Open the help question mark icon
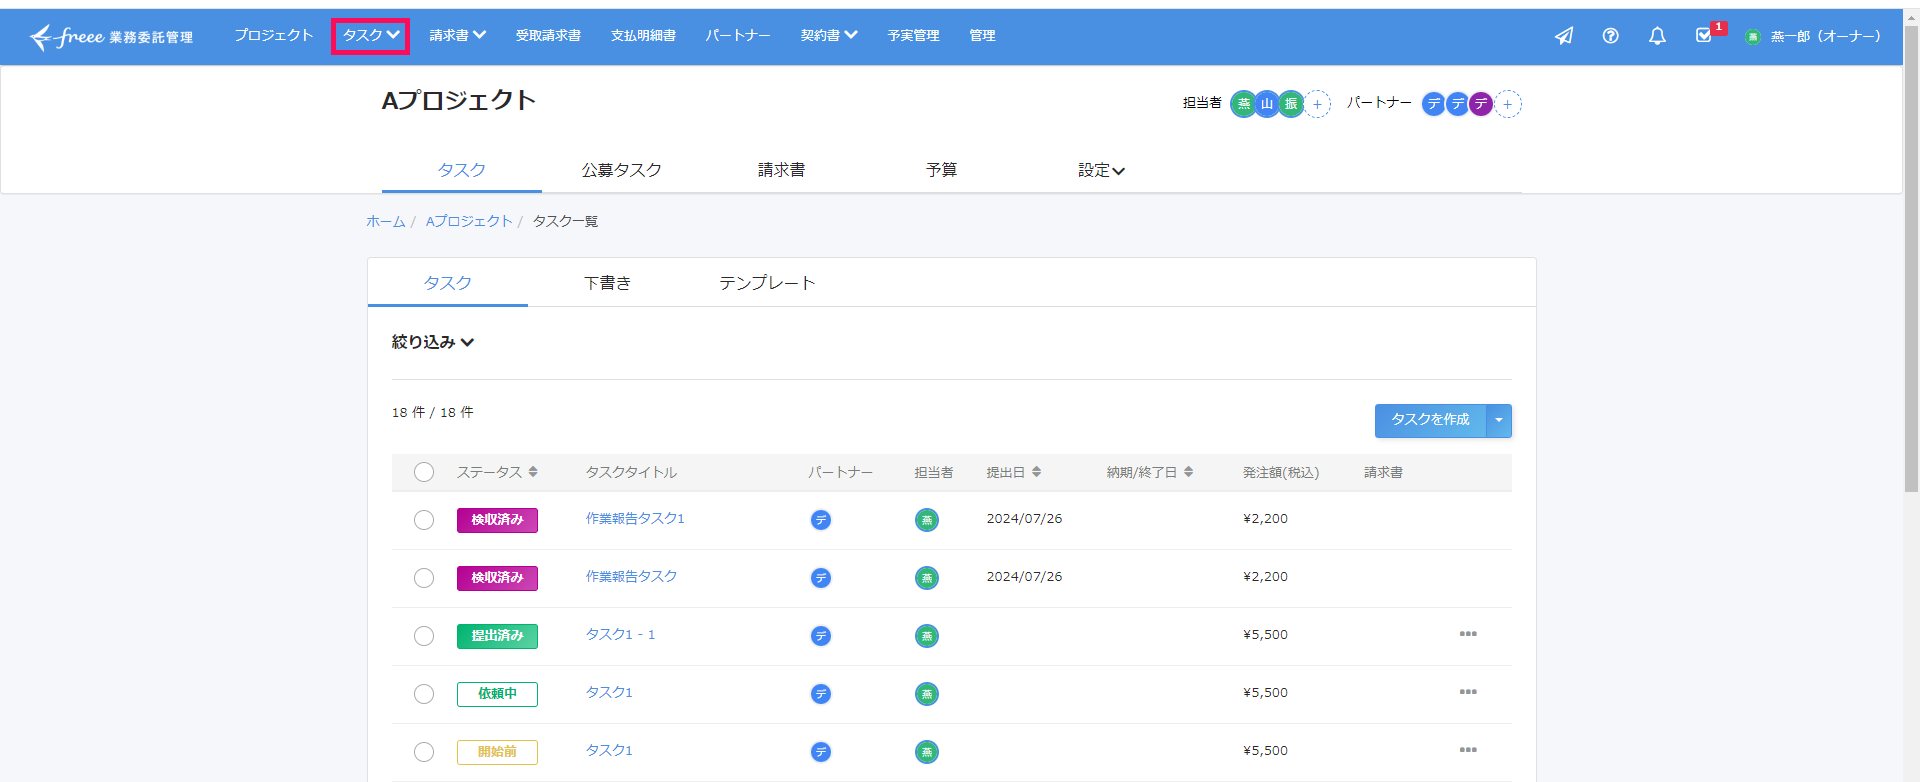The width and height of the screenshot is (1920, 782). tap(1610, 36)
